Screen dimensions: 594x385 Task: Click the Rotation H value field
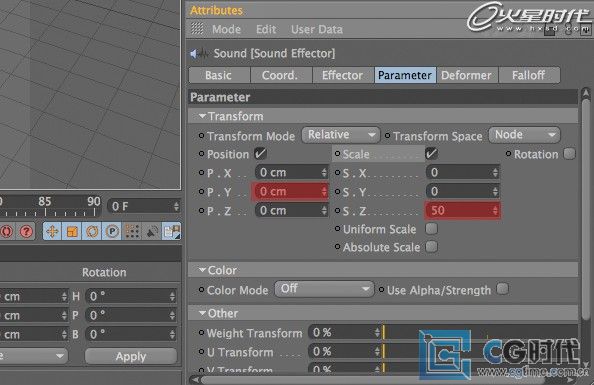pyautogui.click(x=131, y=296)
